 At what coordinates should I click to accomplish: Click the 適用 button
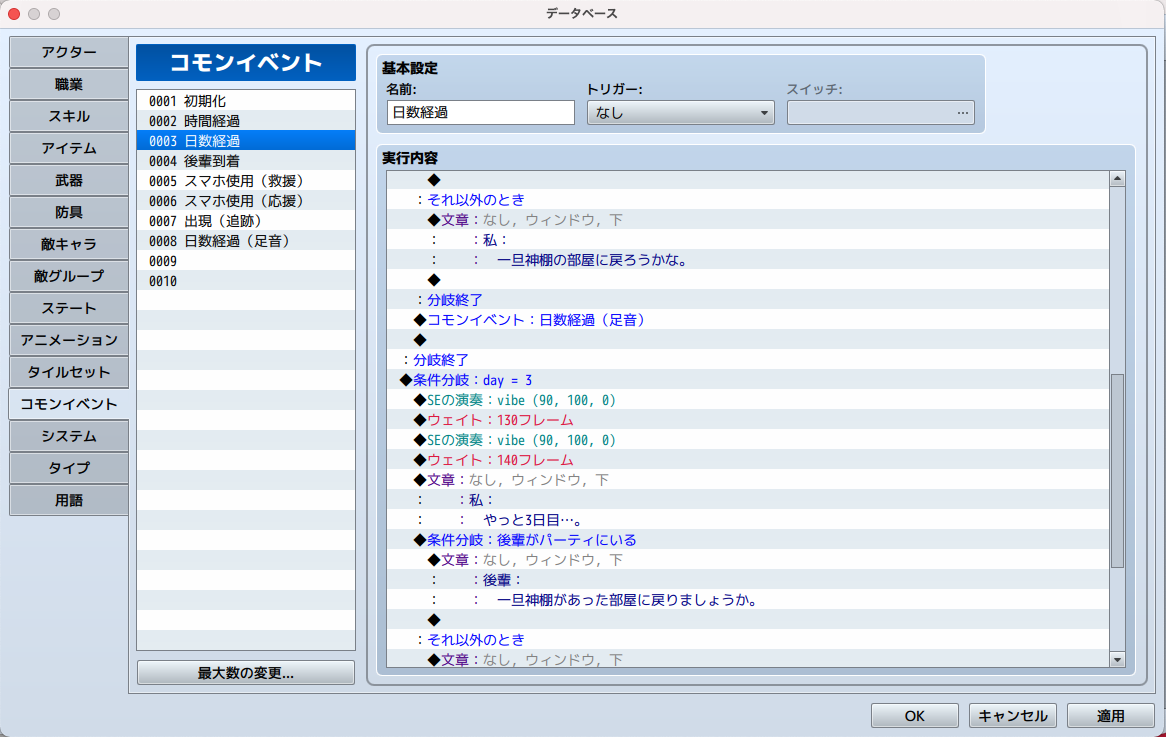coord(1110,716)
